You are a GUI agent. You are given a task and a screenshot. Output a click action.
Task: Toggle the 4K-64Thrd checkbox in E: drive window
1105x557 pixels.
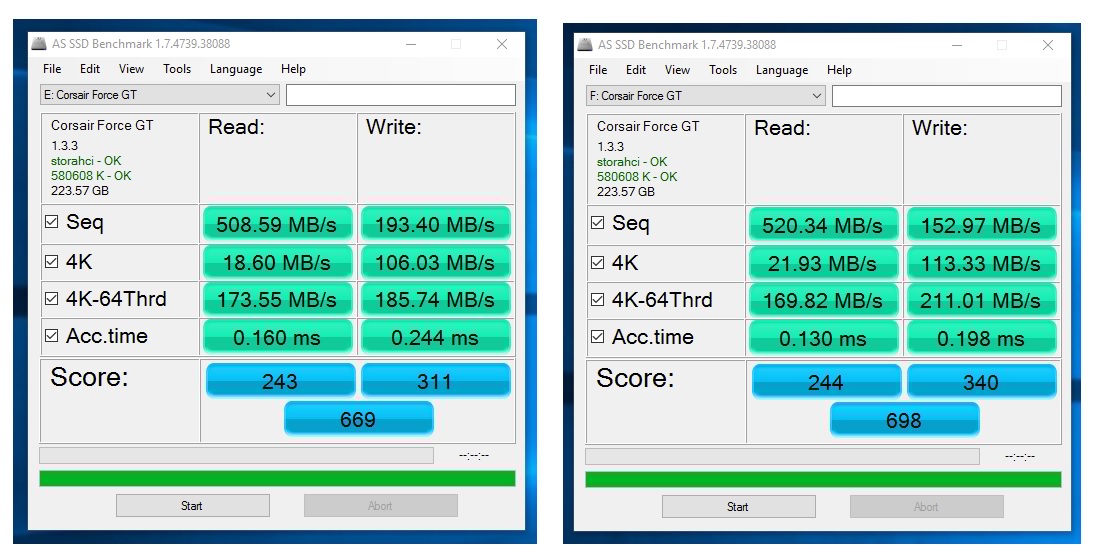point(51,298)
